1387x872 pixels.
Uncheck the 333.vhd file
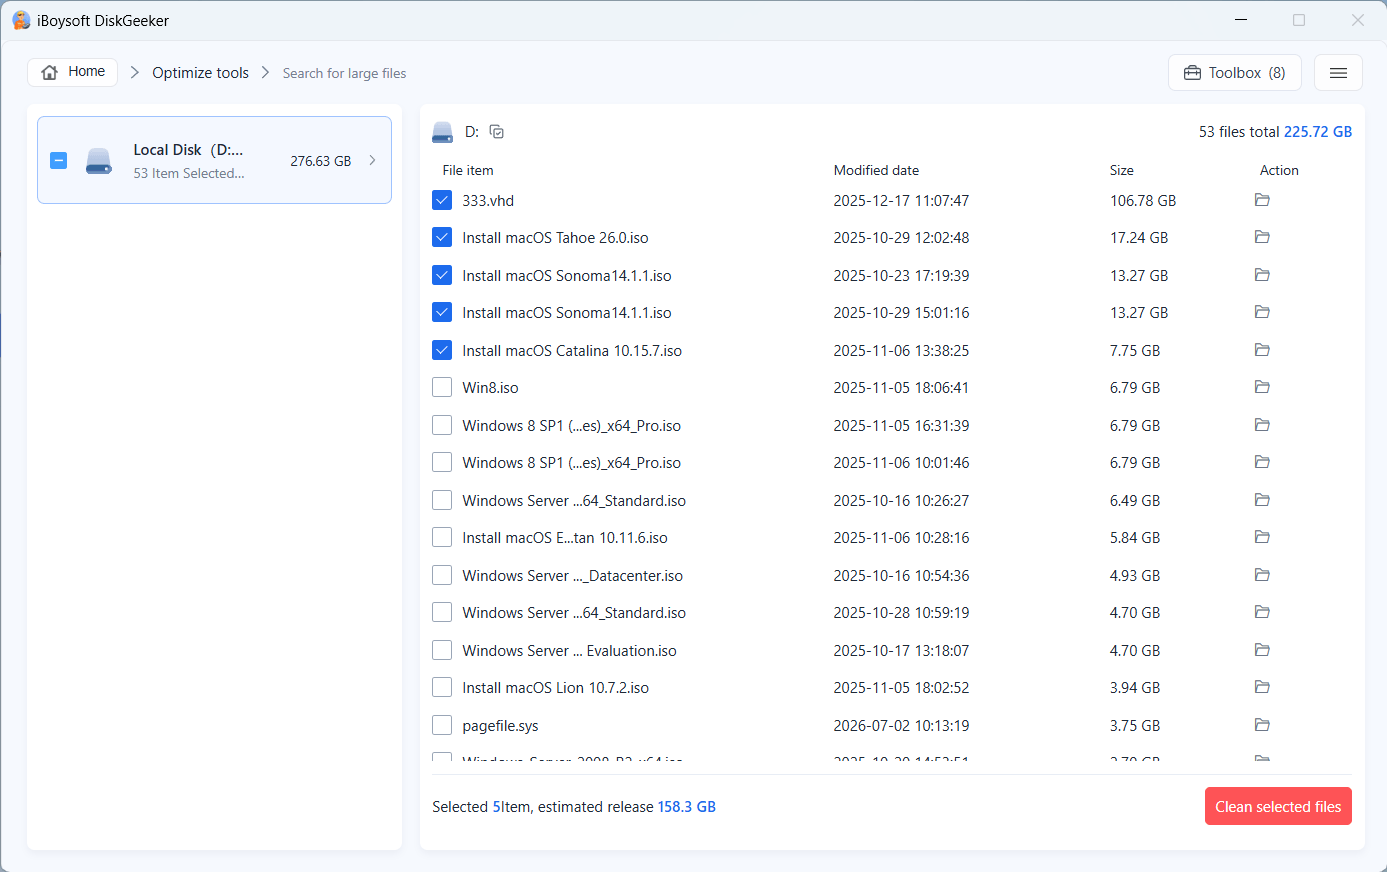coord(442,200)
